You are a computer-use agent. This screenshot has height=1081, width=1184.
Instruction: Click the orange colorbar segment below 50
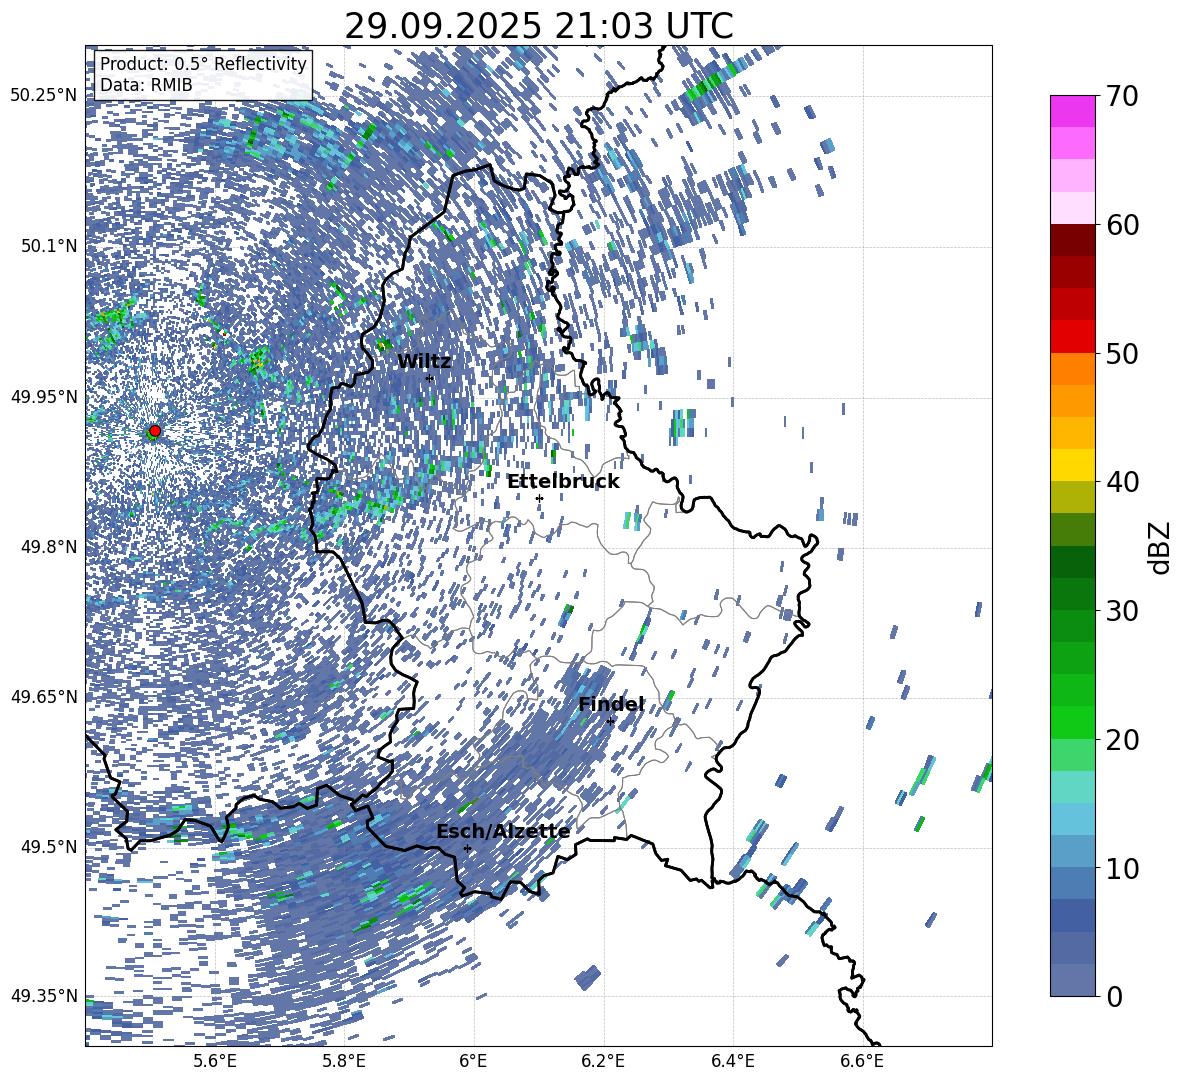click(1073, 369)
